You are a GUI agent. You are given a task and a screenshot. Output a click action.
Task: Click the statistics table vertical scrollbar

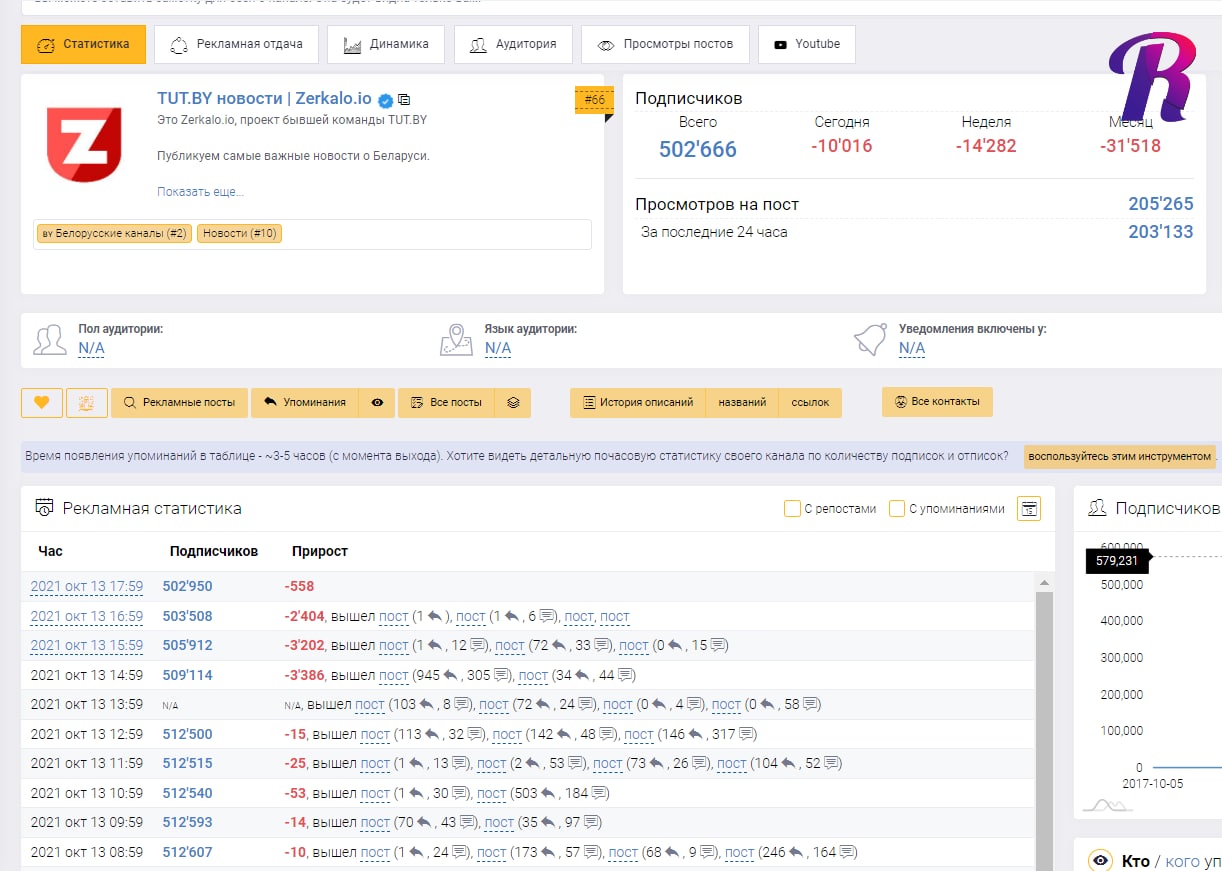[x=1044, y=731]
